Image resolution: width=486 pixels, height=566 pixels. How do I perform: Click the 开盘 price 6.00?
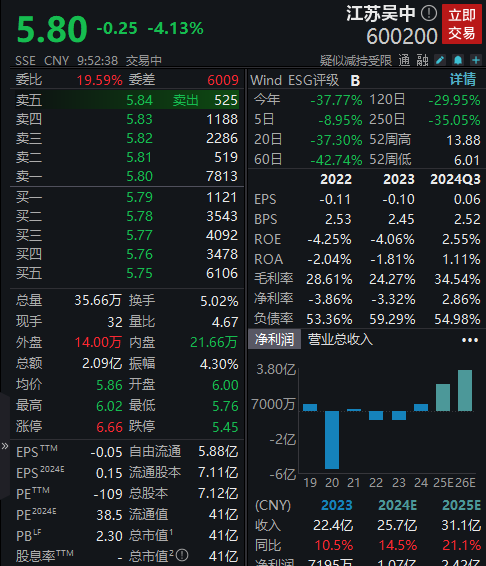tap(225, 385)
